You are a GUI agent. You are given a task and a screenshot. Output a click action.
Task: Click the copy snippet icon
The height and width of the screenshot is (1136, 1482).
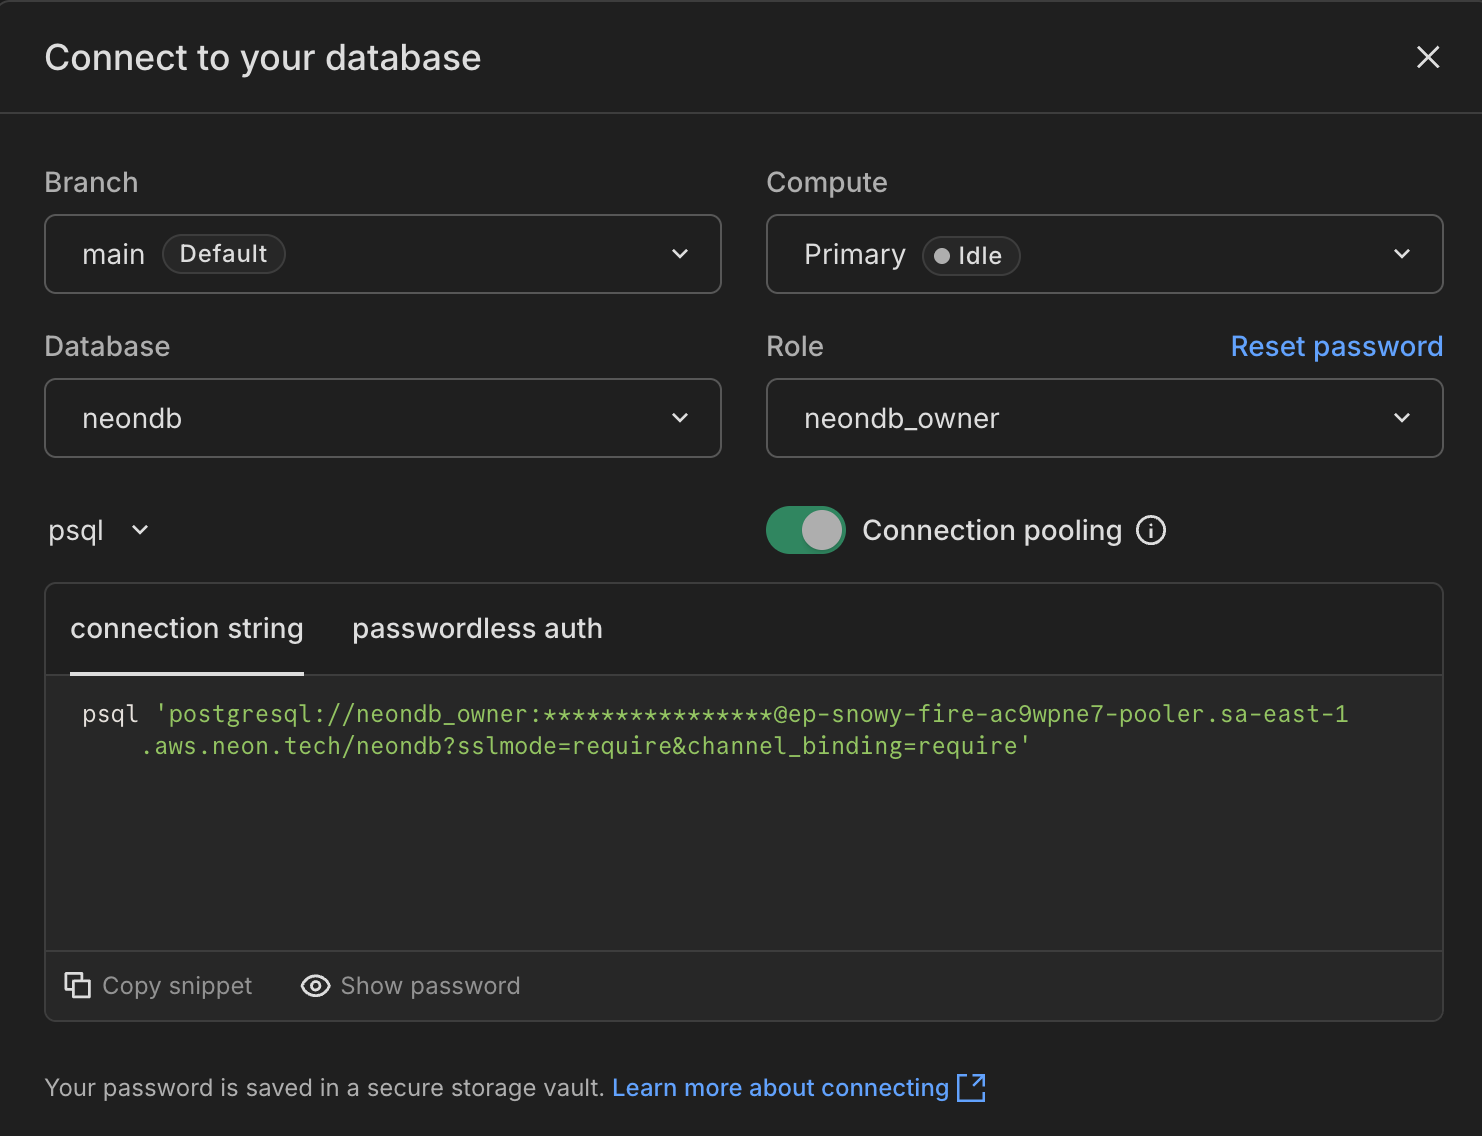point(78,986)
